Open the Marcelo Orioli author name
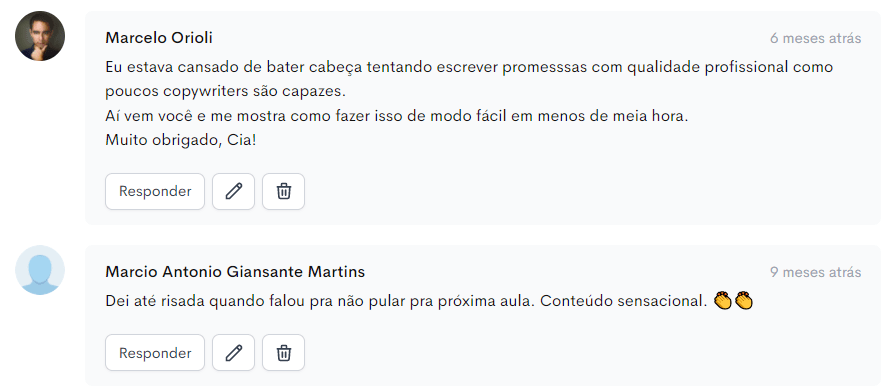 pyautogui.click(x=159, y=38)
